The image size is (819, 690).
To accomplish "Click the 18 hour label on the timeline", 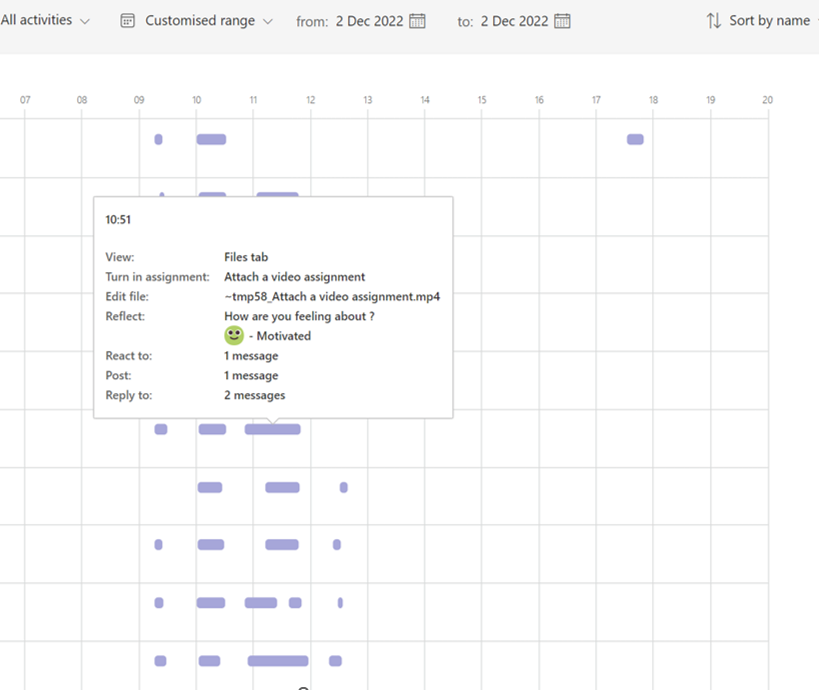I will click(x=653, y=100).
